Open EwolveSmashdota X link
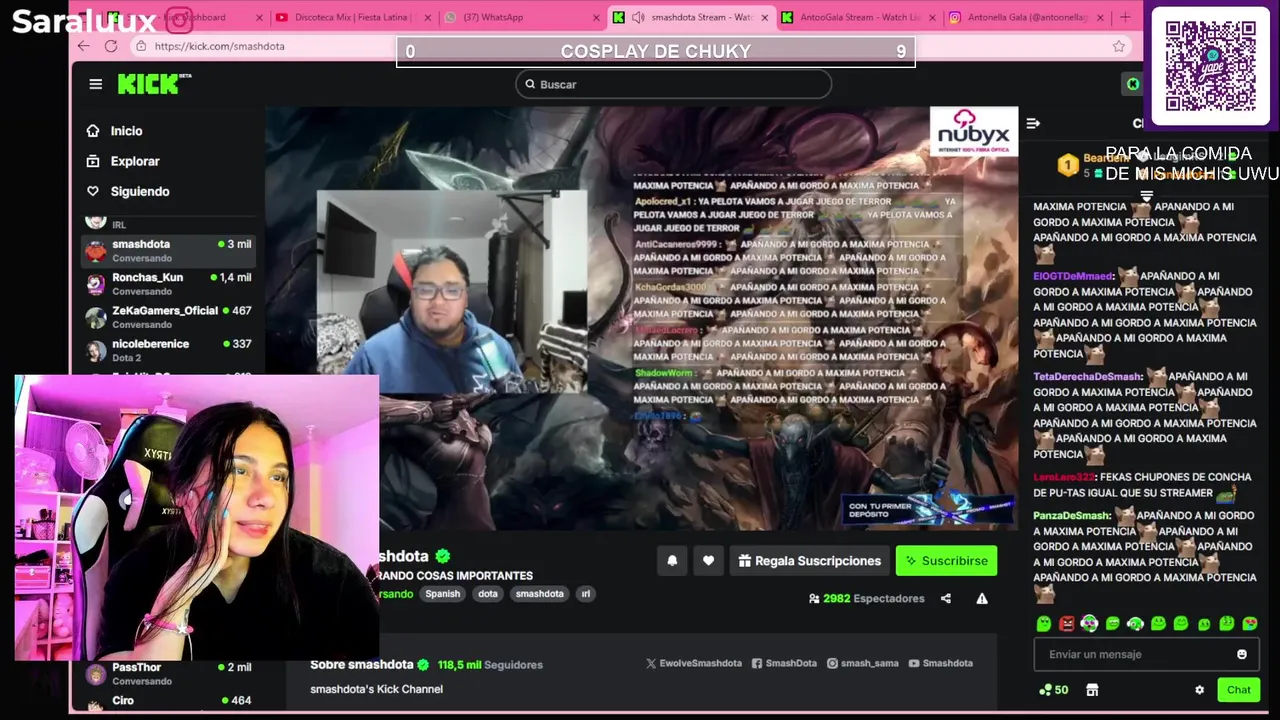The height and width of the screenshot is (720, 1280). pos(694,663)
